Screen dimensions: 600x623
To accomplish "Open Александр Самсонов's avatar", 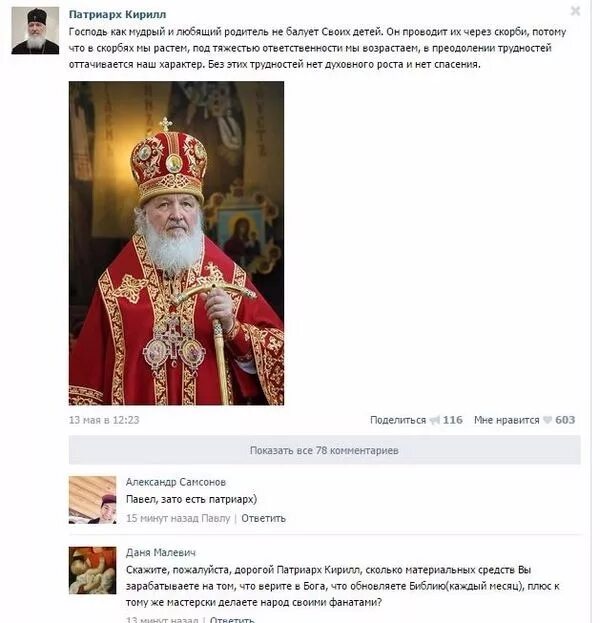I will (93, 500).
